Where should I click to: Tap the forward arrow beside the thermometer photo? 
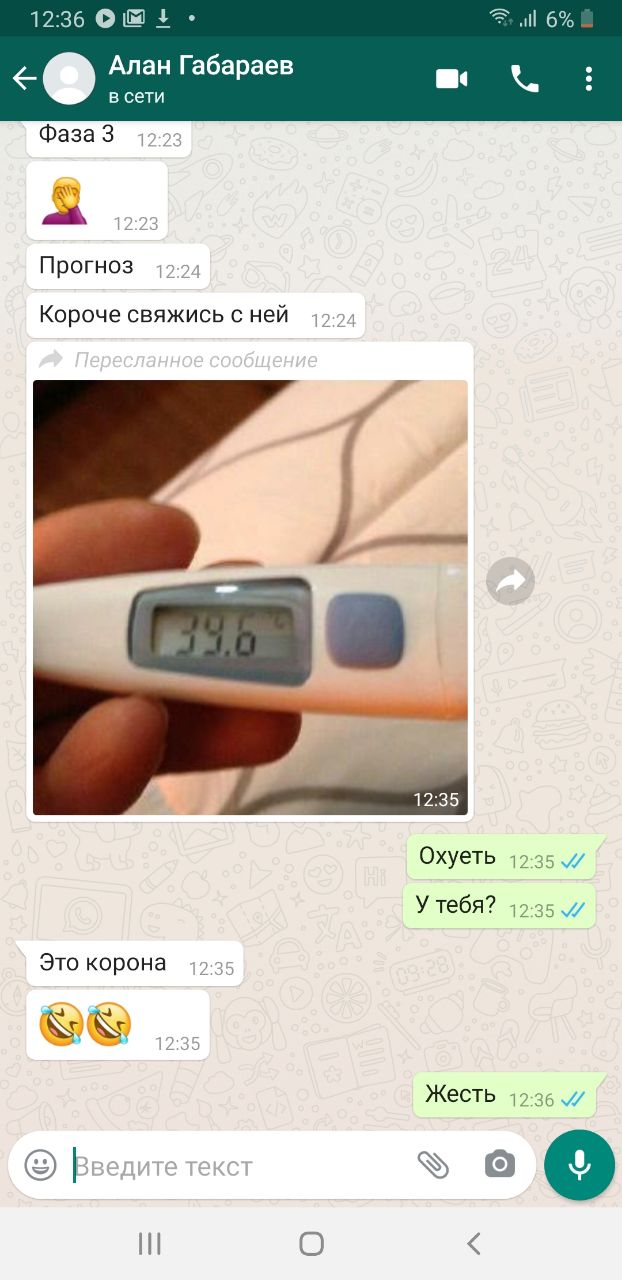point(511,581)
